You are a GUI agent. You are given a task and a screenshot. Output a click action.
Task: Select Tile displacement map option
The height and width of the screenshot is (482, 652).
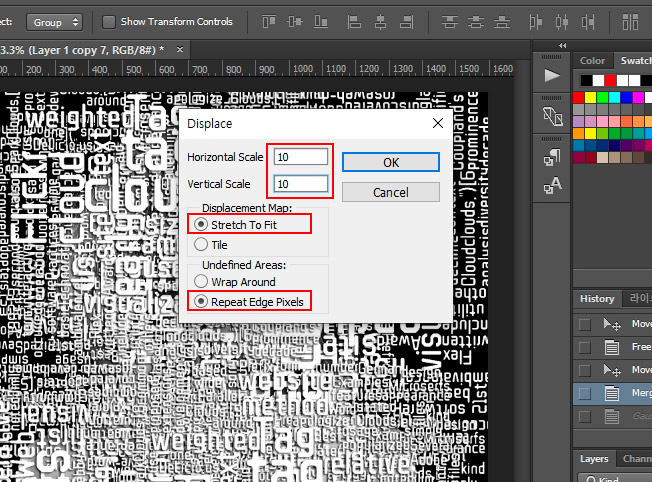point(201,244)
